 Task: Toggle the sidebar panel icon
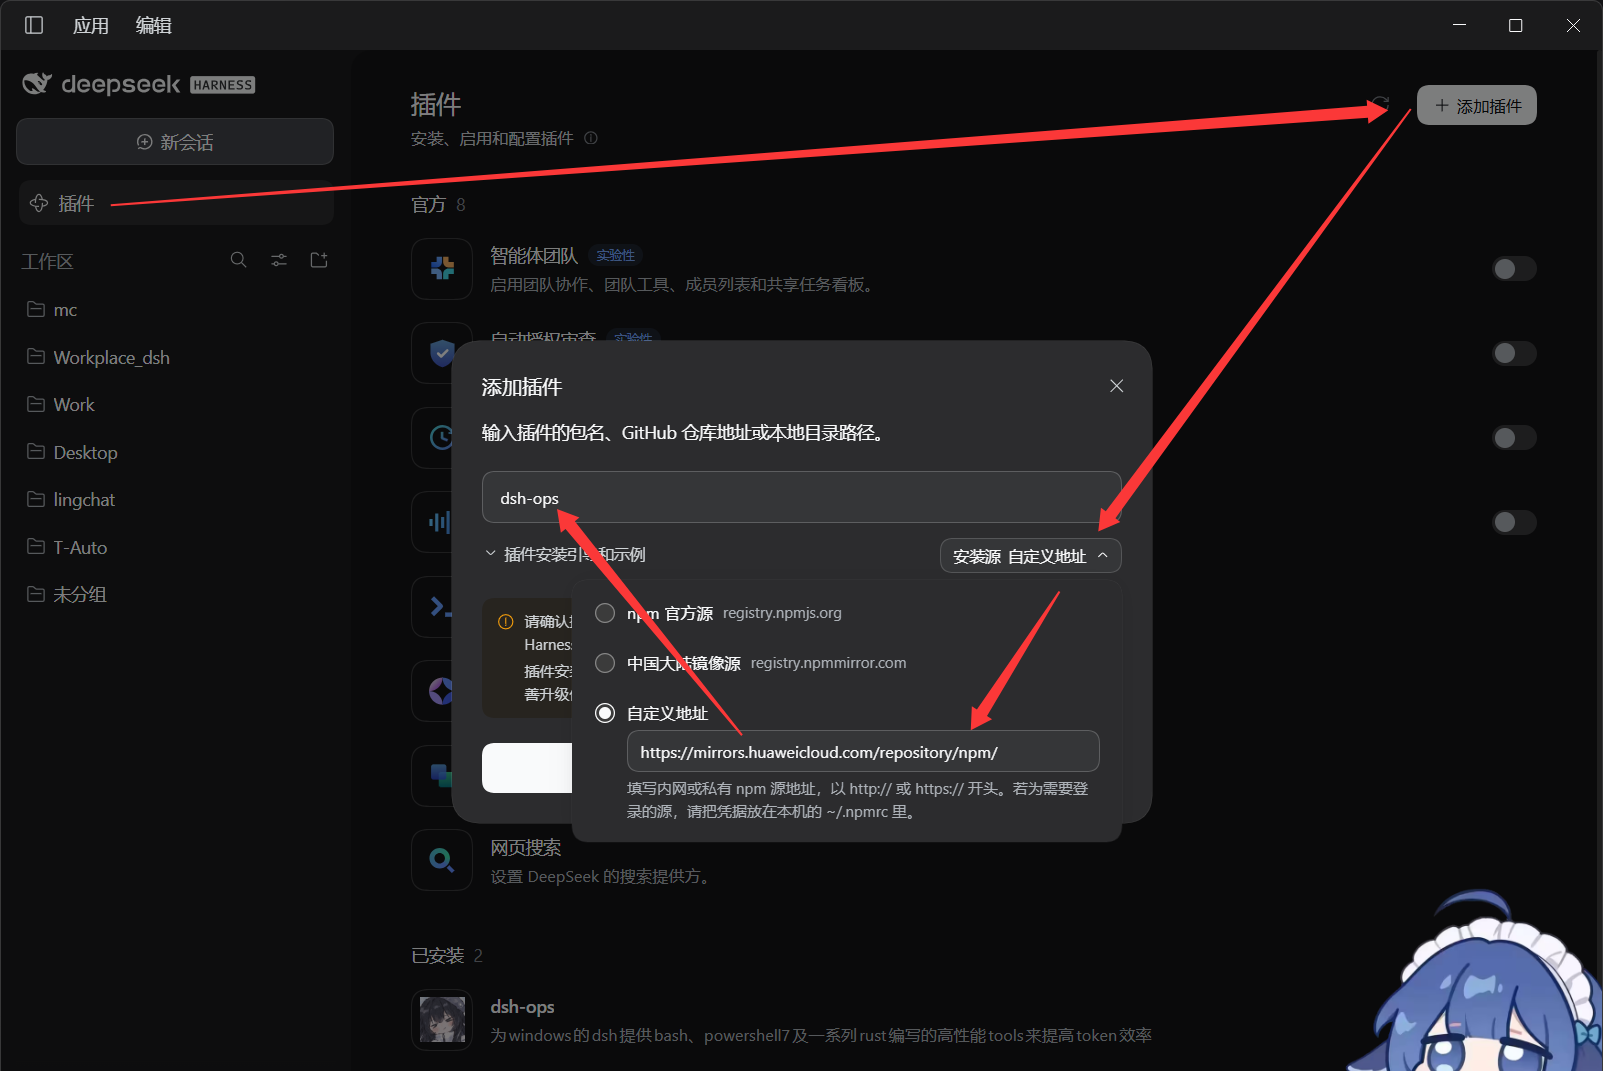pos(34,25)
